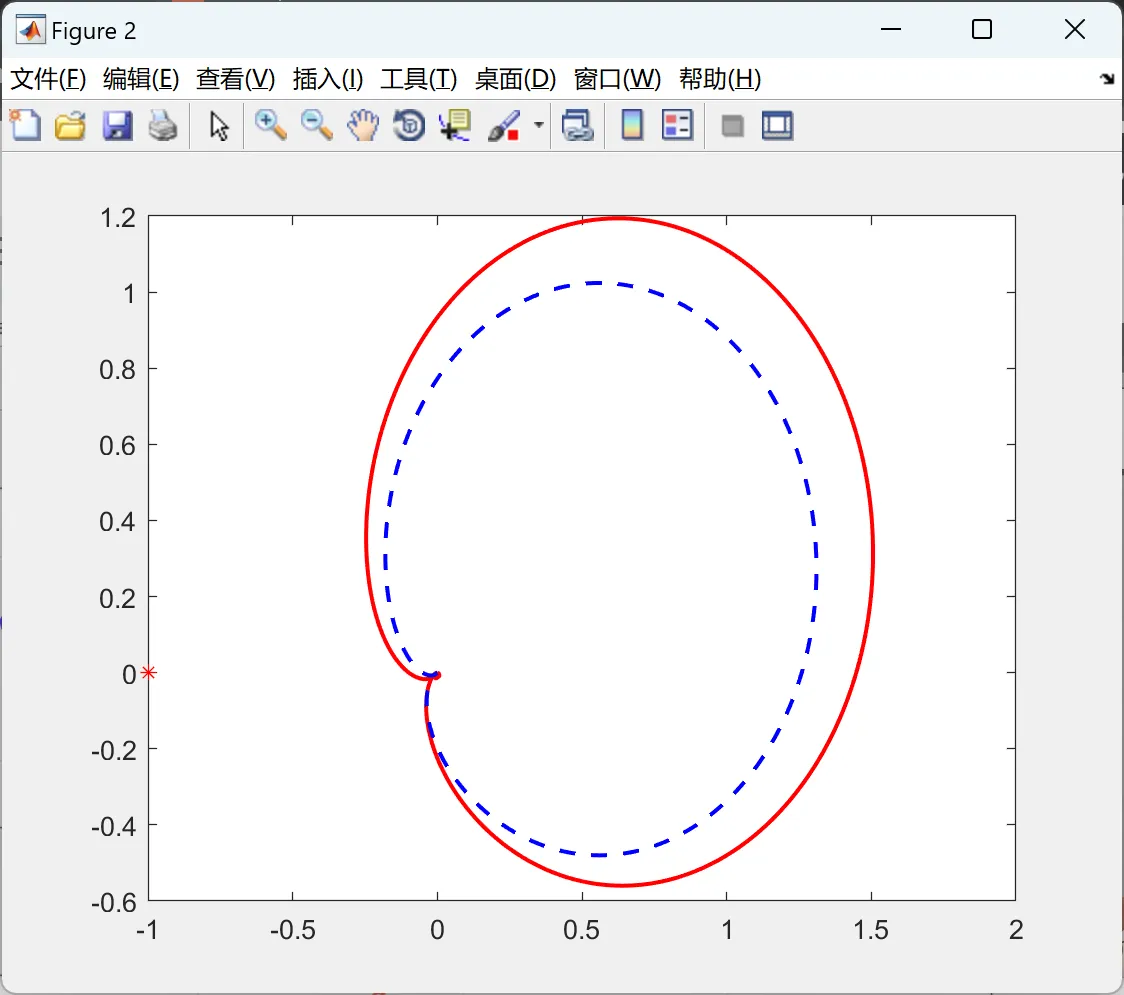Click the red asterisk marker at -1
The image size is (1124, 995).
(149, 673)
